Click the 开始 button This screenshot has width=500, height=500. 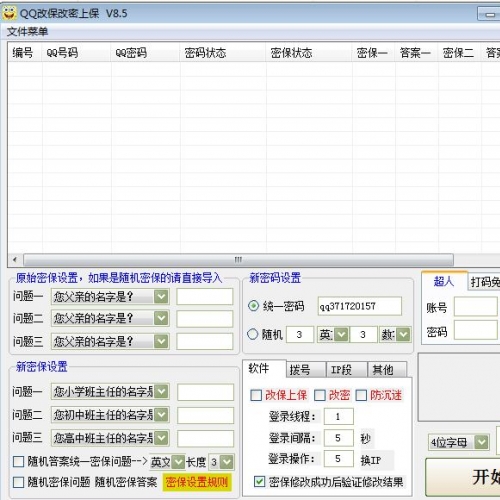point(463,477)
